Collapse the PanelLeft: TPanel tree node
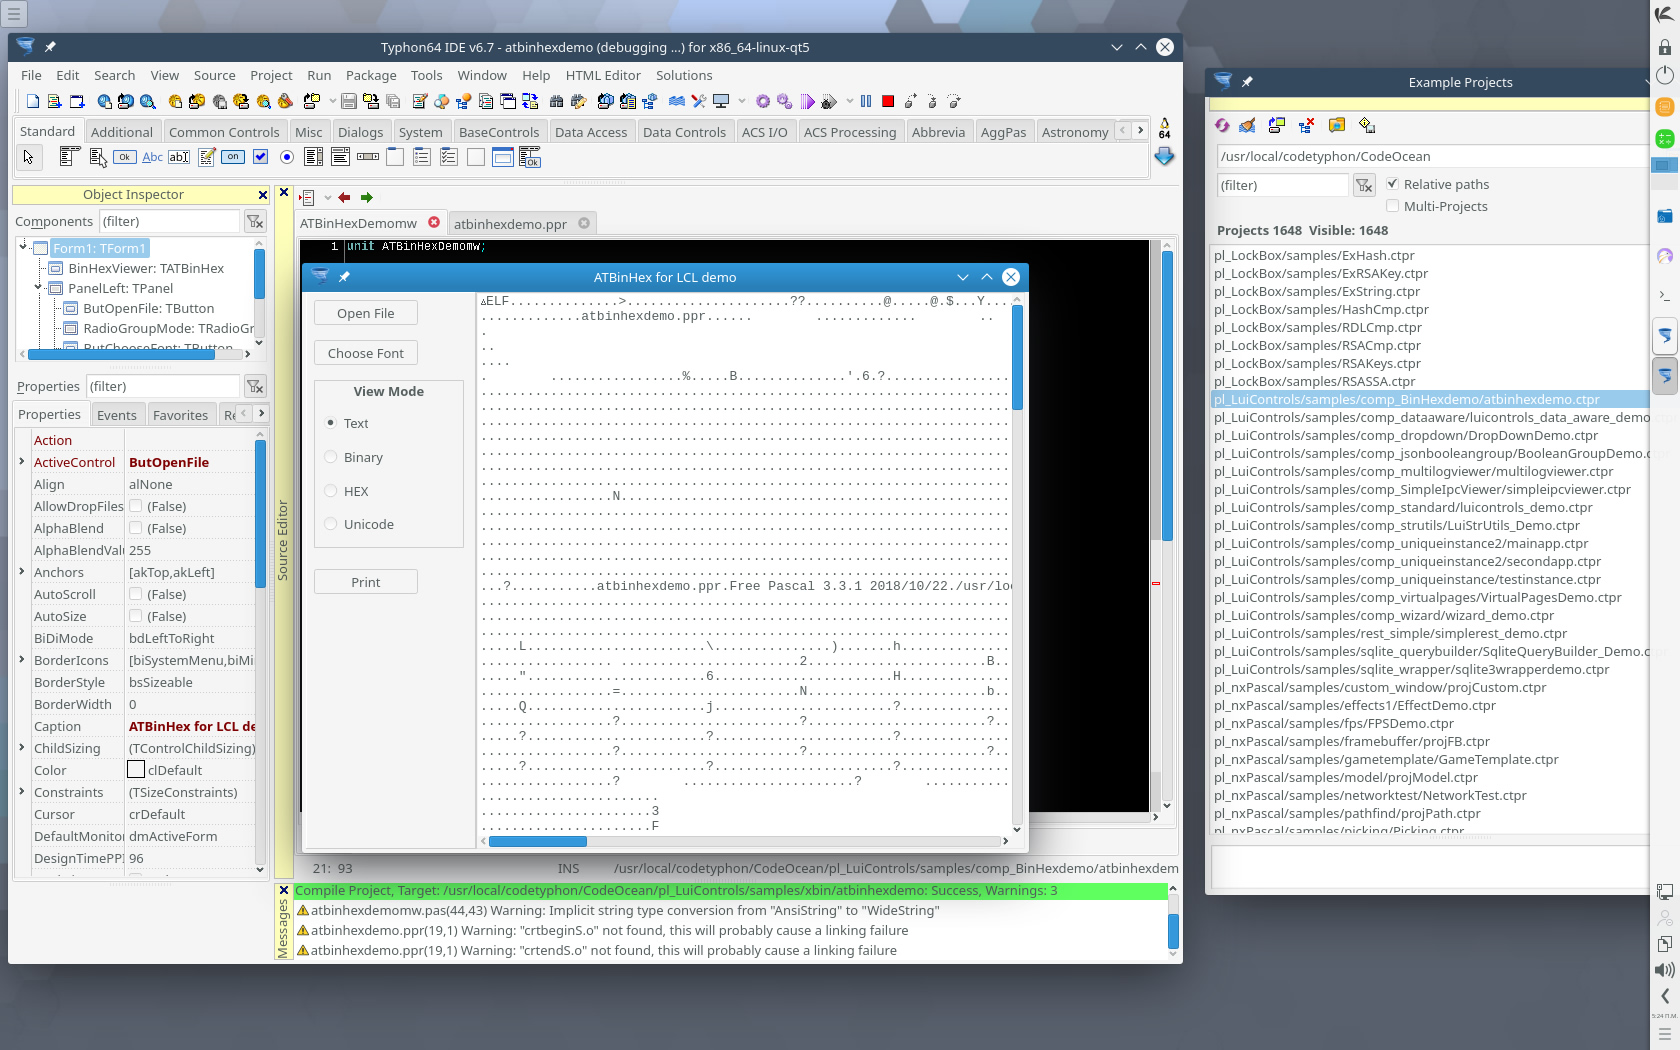This screenshot has height=1050, width=1680. (39, 287)
